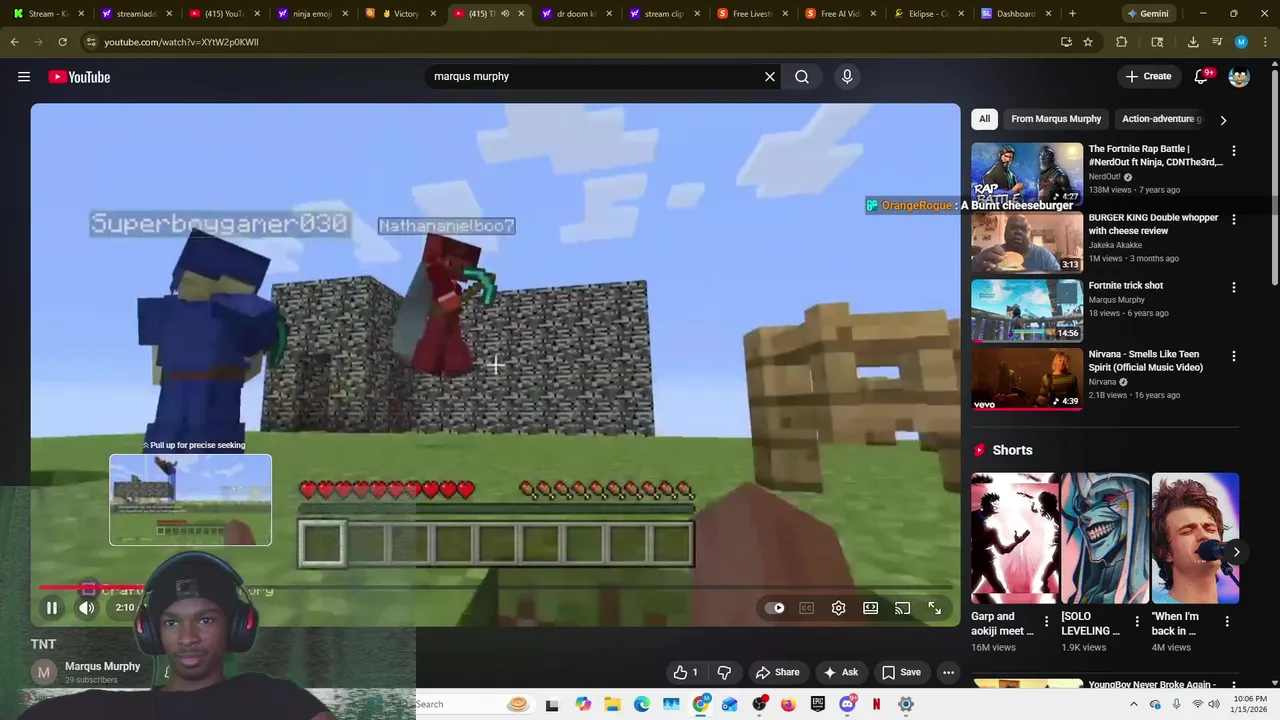This screenshot has width=1280, height=720.
Task: Open the Chrome three-dot menu
Action: click(1265, 42)
